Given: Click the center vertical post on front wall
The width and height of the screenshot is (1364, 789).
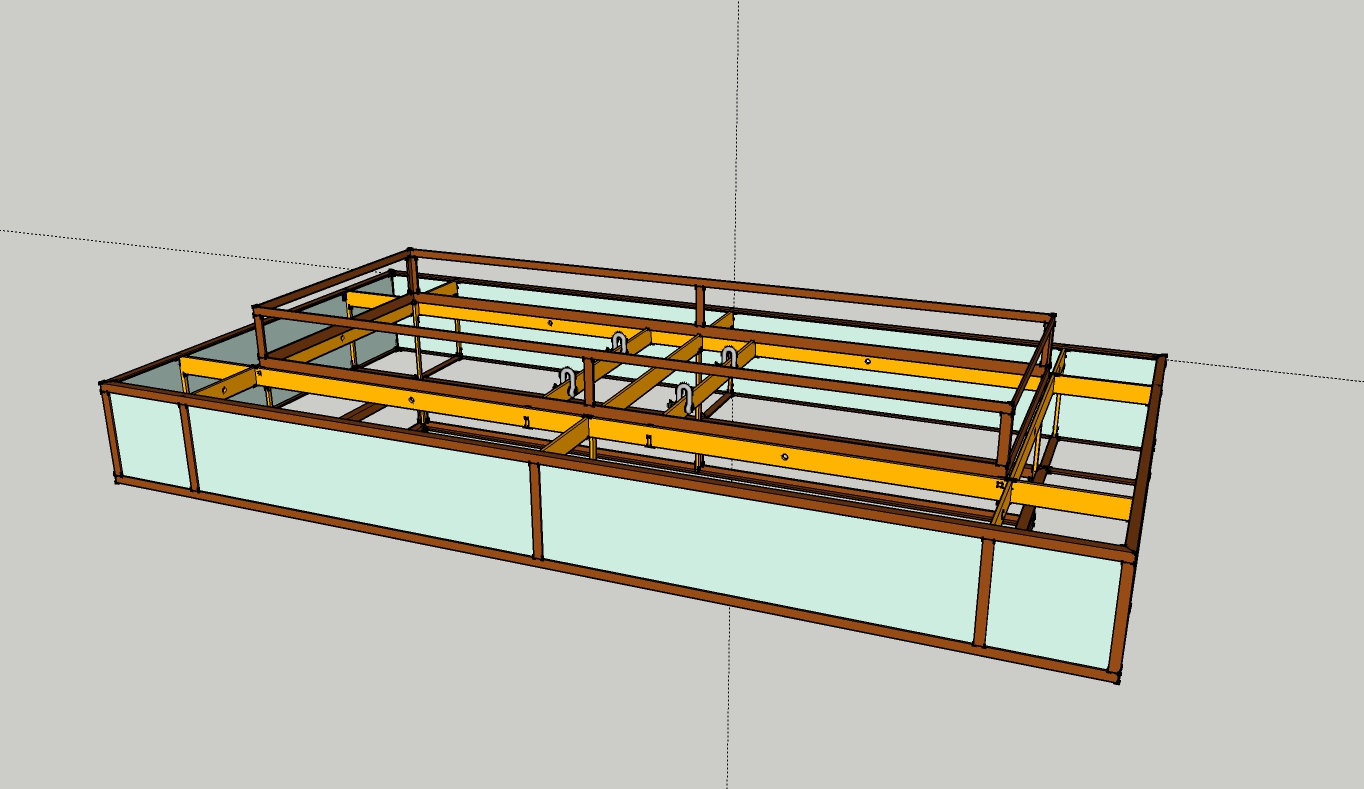Looking at the screenshot, I should [x=536, y=510].
